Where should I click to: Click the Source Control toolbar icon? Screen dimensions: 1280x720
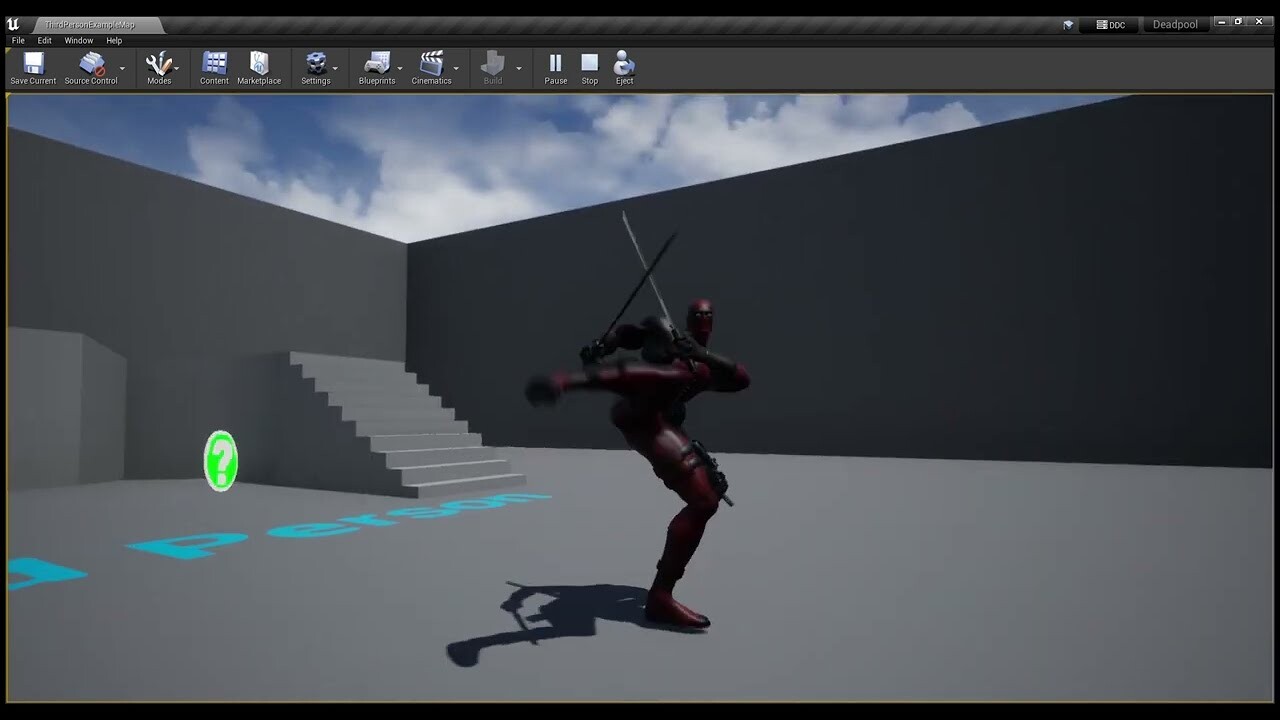point(90,65)
